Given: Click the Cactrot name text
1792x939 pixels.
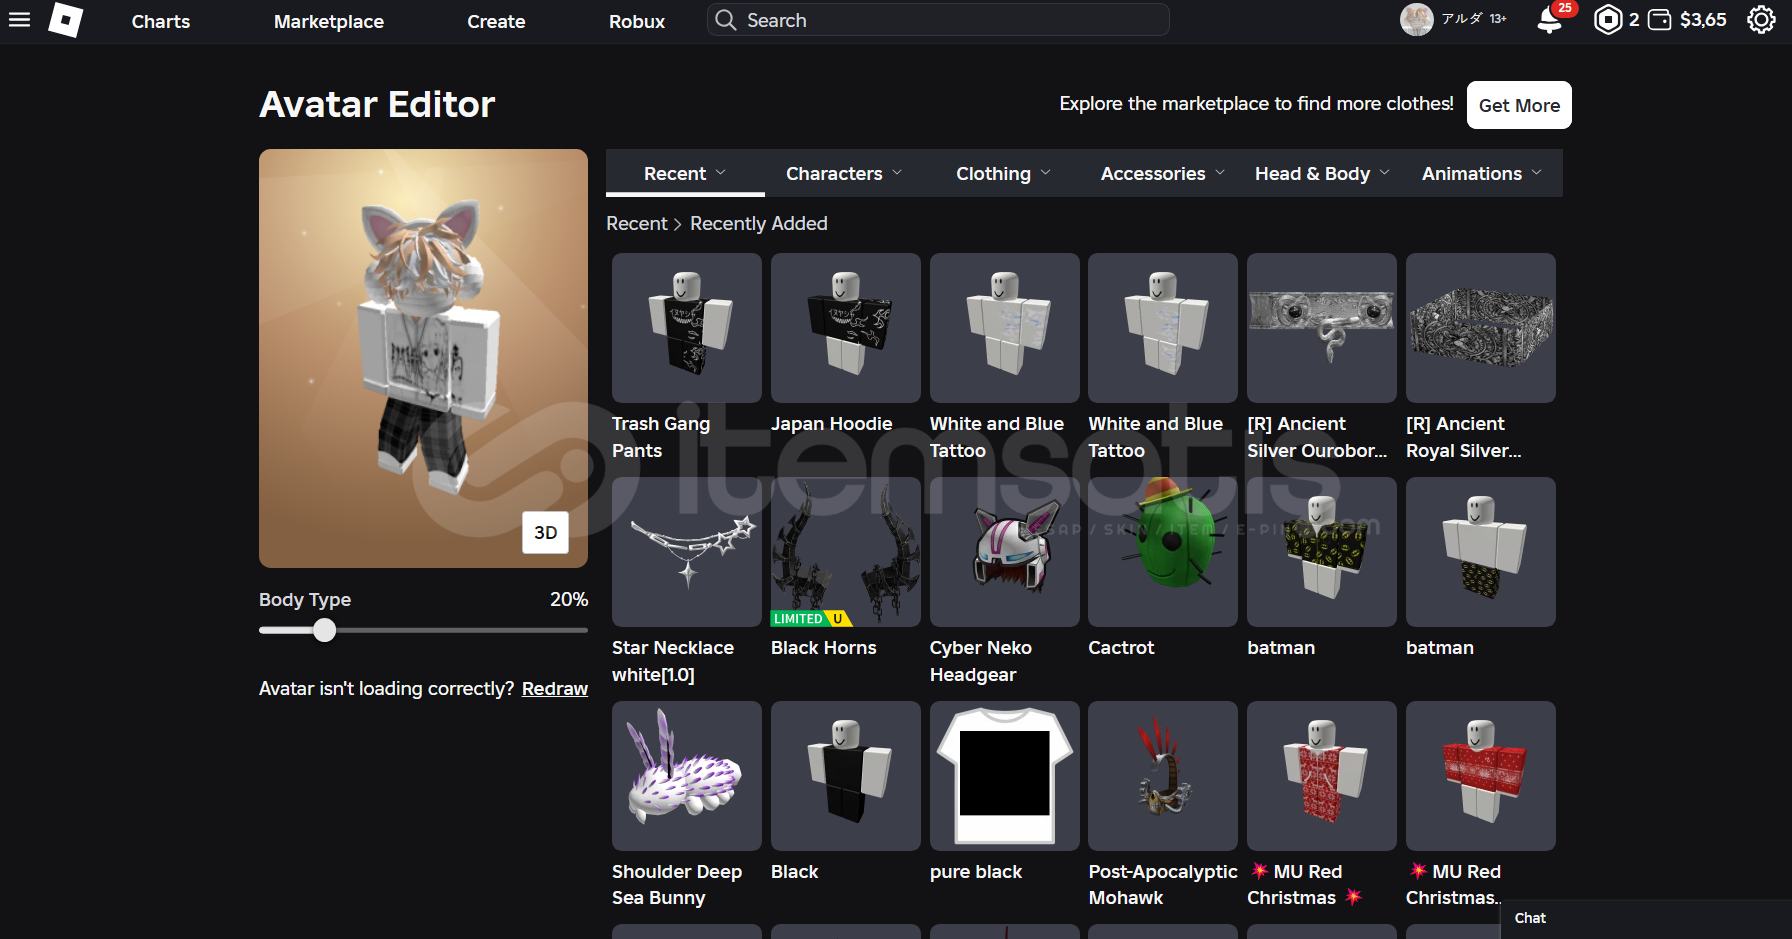Looking at the screenshot, I should tap(1121, 648).
